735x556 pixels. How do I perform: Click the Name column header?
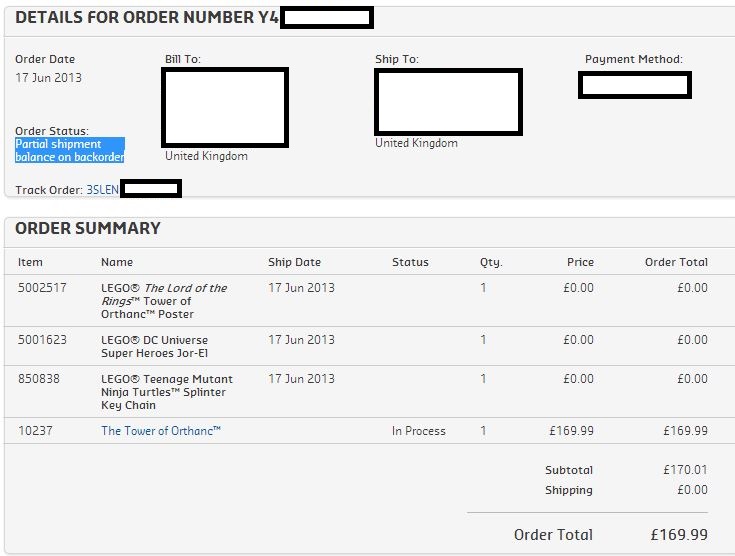point(117,262)
